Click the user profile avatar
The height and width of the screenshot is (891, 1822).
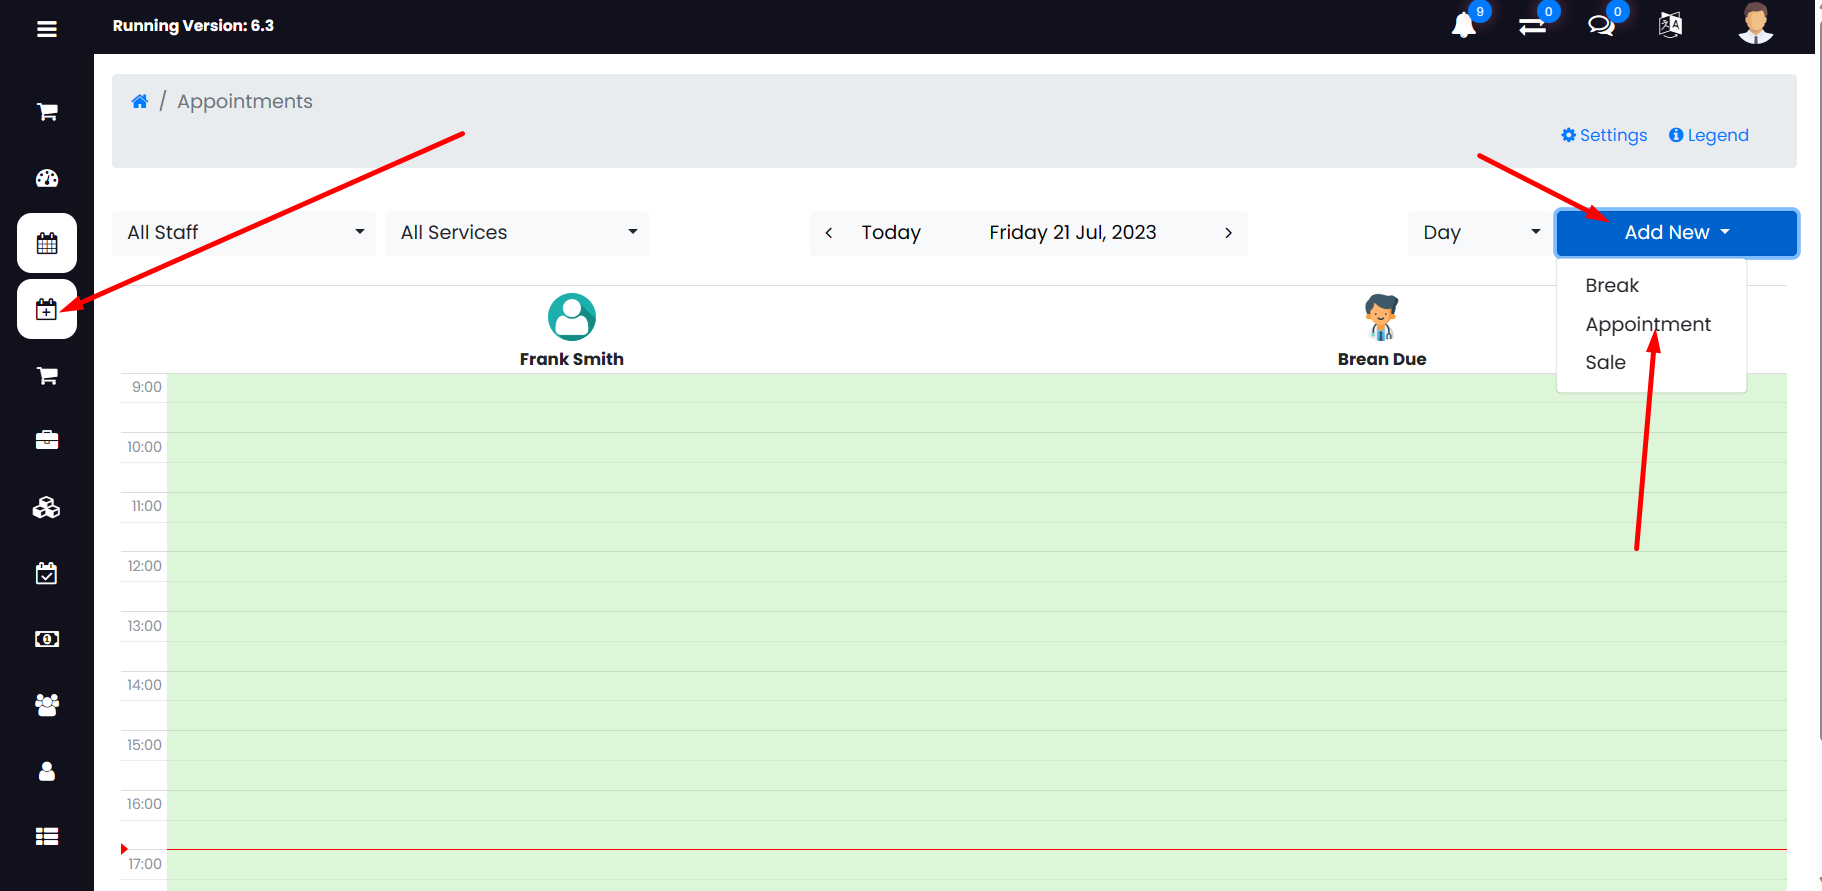1755,24
